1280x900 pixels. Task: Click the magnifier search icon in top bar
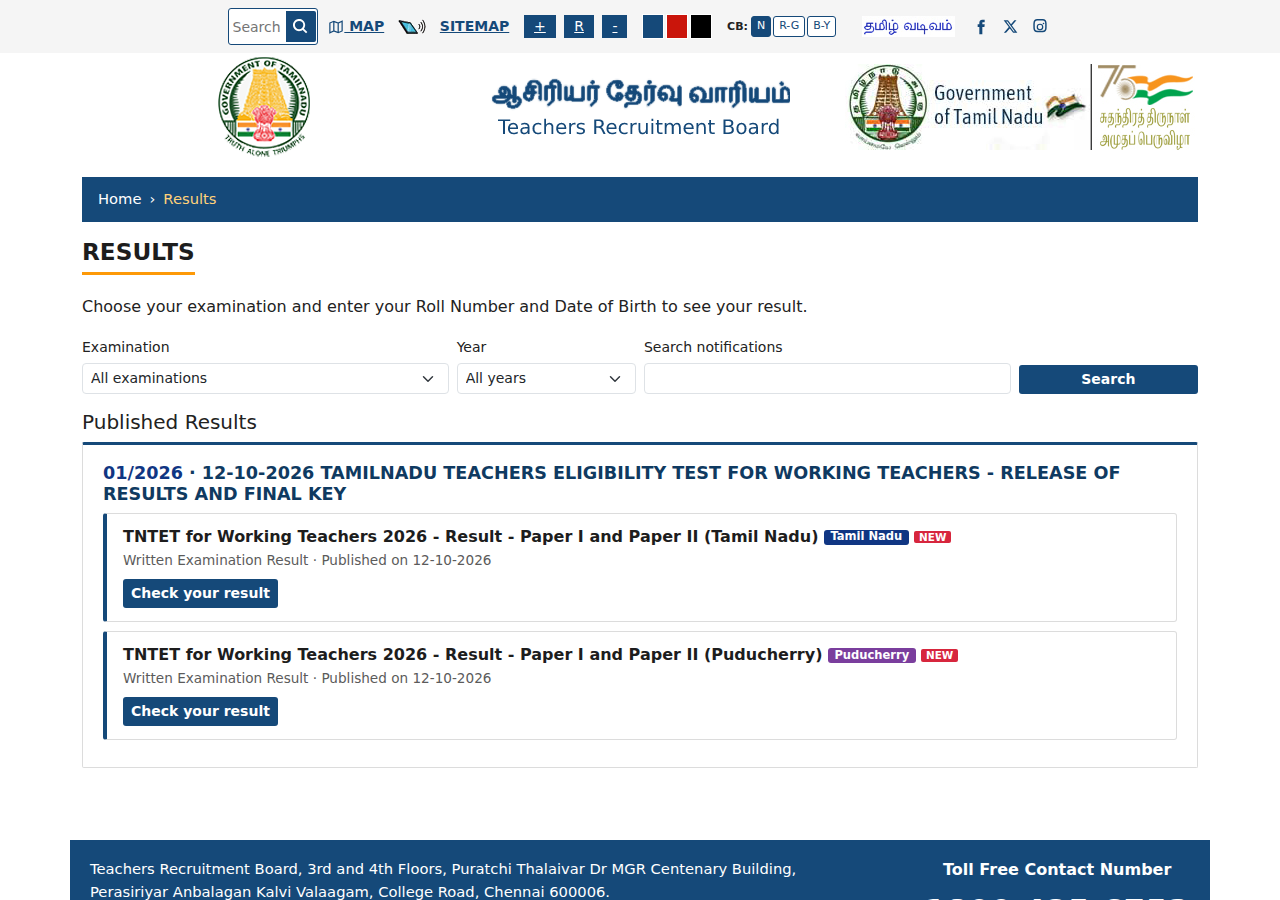[301, 26]
